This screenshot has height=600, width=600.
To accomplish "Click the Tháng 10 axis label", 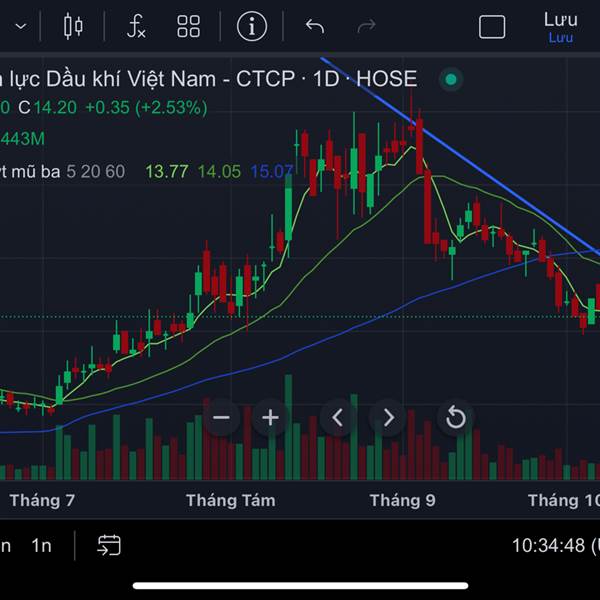I will tap(564, 500).
